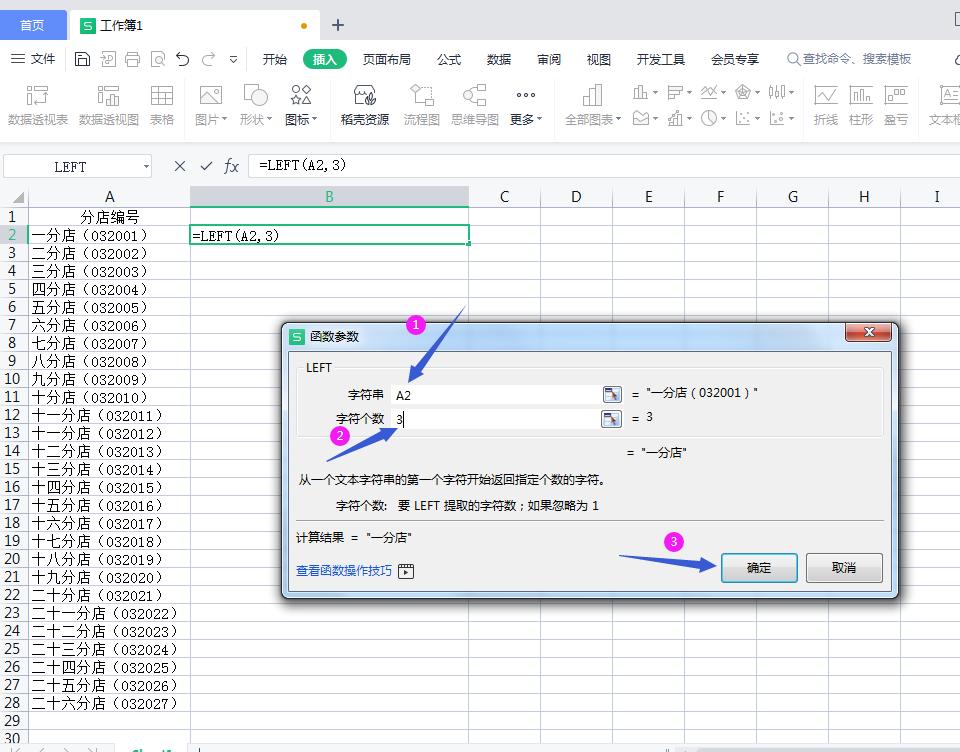The height and width of the screenshot is (752, 960).
Task: Select column header C
Action: pyautogui.click(x=504, y=197)
